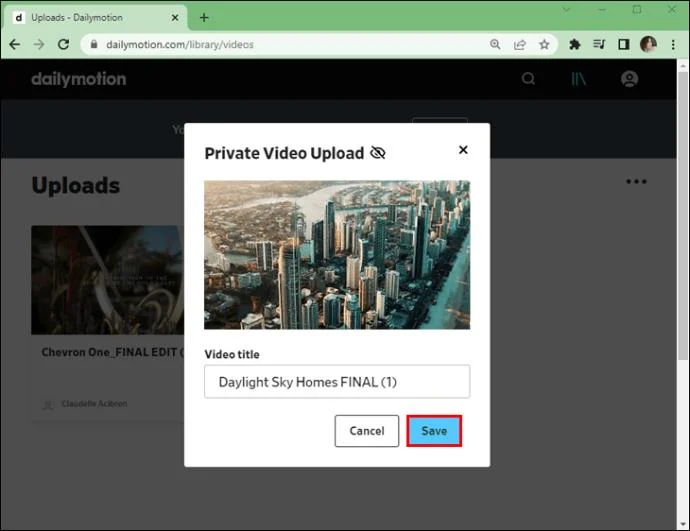This screenshot has height=531, width=690.
Task: Close the Uploads - Dailymotion tab
Action: pos(175,18)
